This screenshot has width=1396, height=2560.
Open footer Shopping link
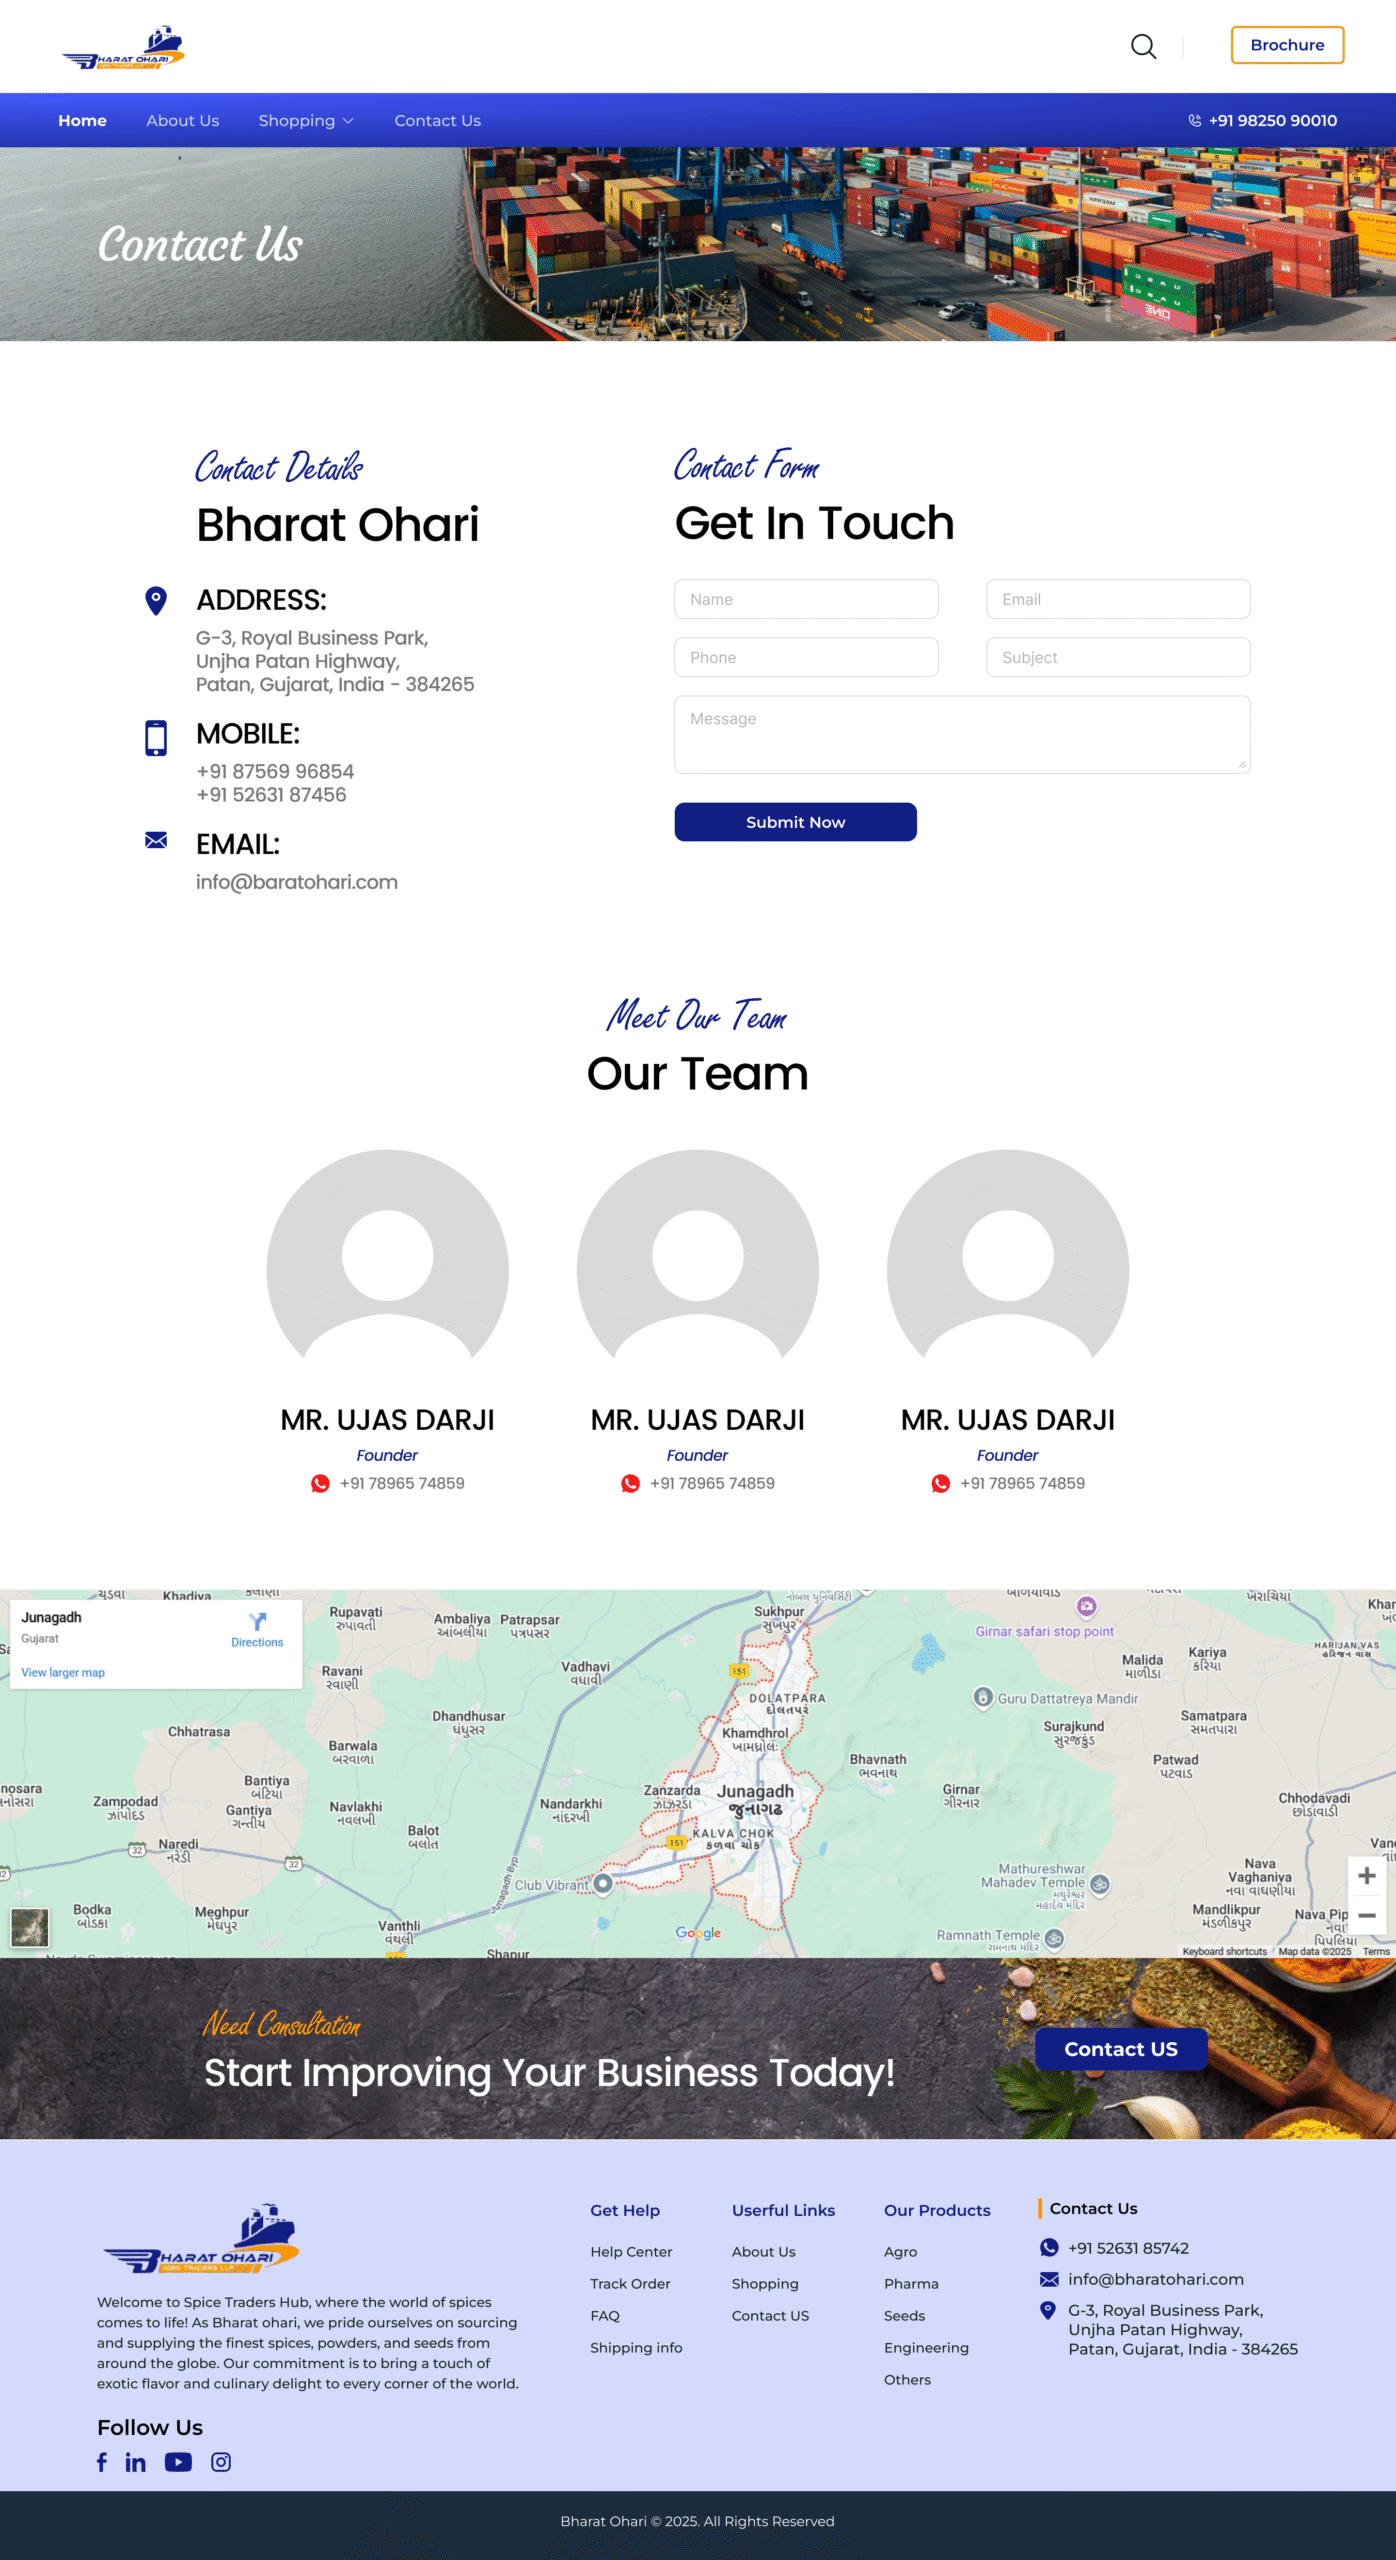tap(765, 2283)
